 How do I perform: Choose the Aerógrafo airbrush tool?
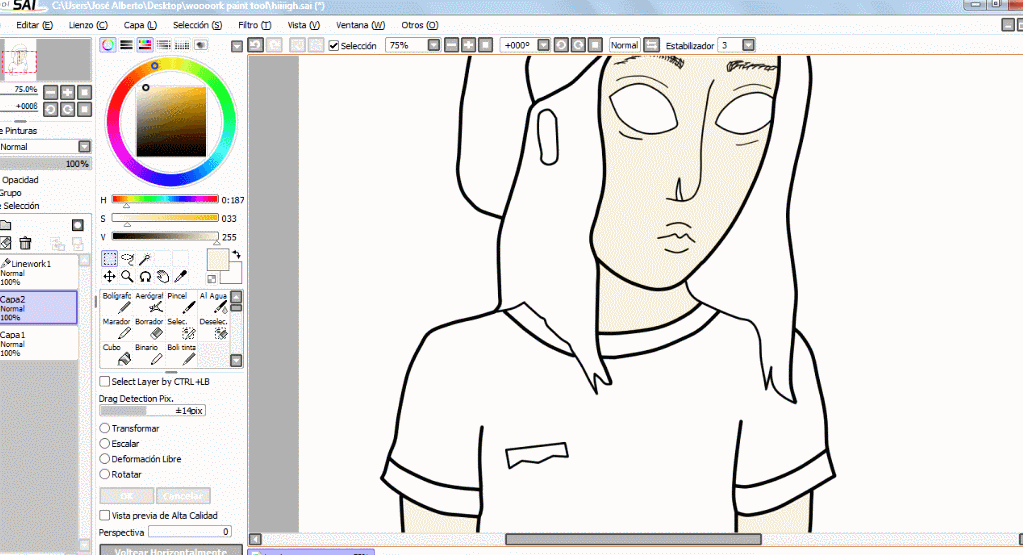pyautogui.click(x=149, y=303)
